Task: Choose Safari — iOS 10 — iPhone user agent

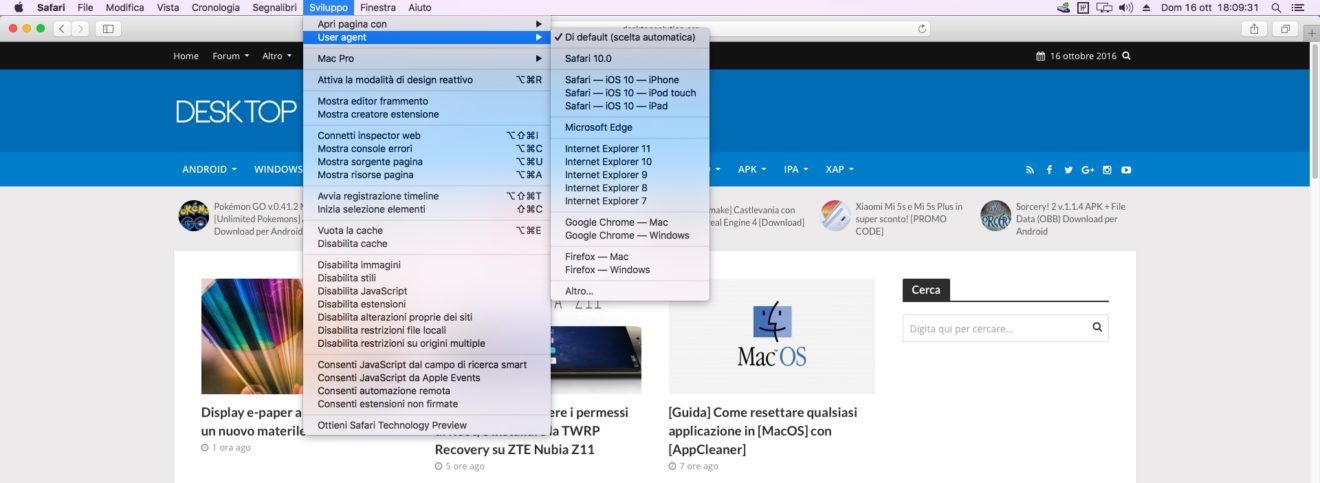Action: coord(630,80)
